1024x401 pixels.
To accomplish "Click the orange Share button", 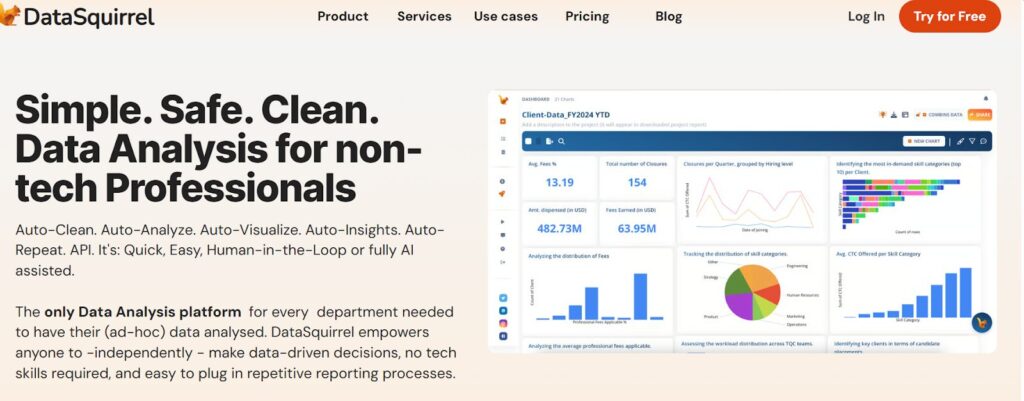I will tap(978, 115).
